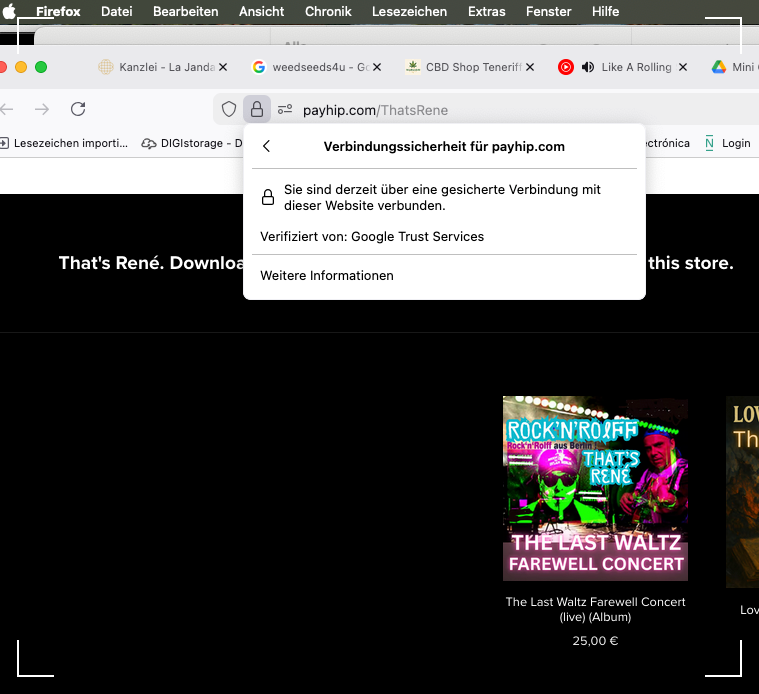
Task: Open the Firefox application menu
Action: (58, 11)
